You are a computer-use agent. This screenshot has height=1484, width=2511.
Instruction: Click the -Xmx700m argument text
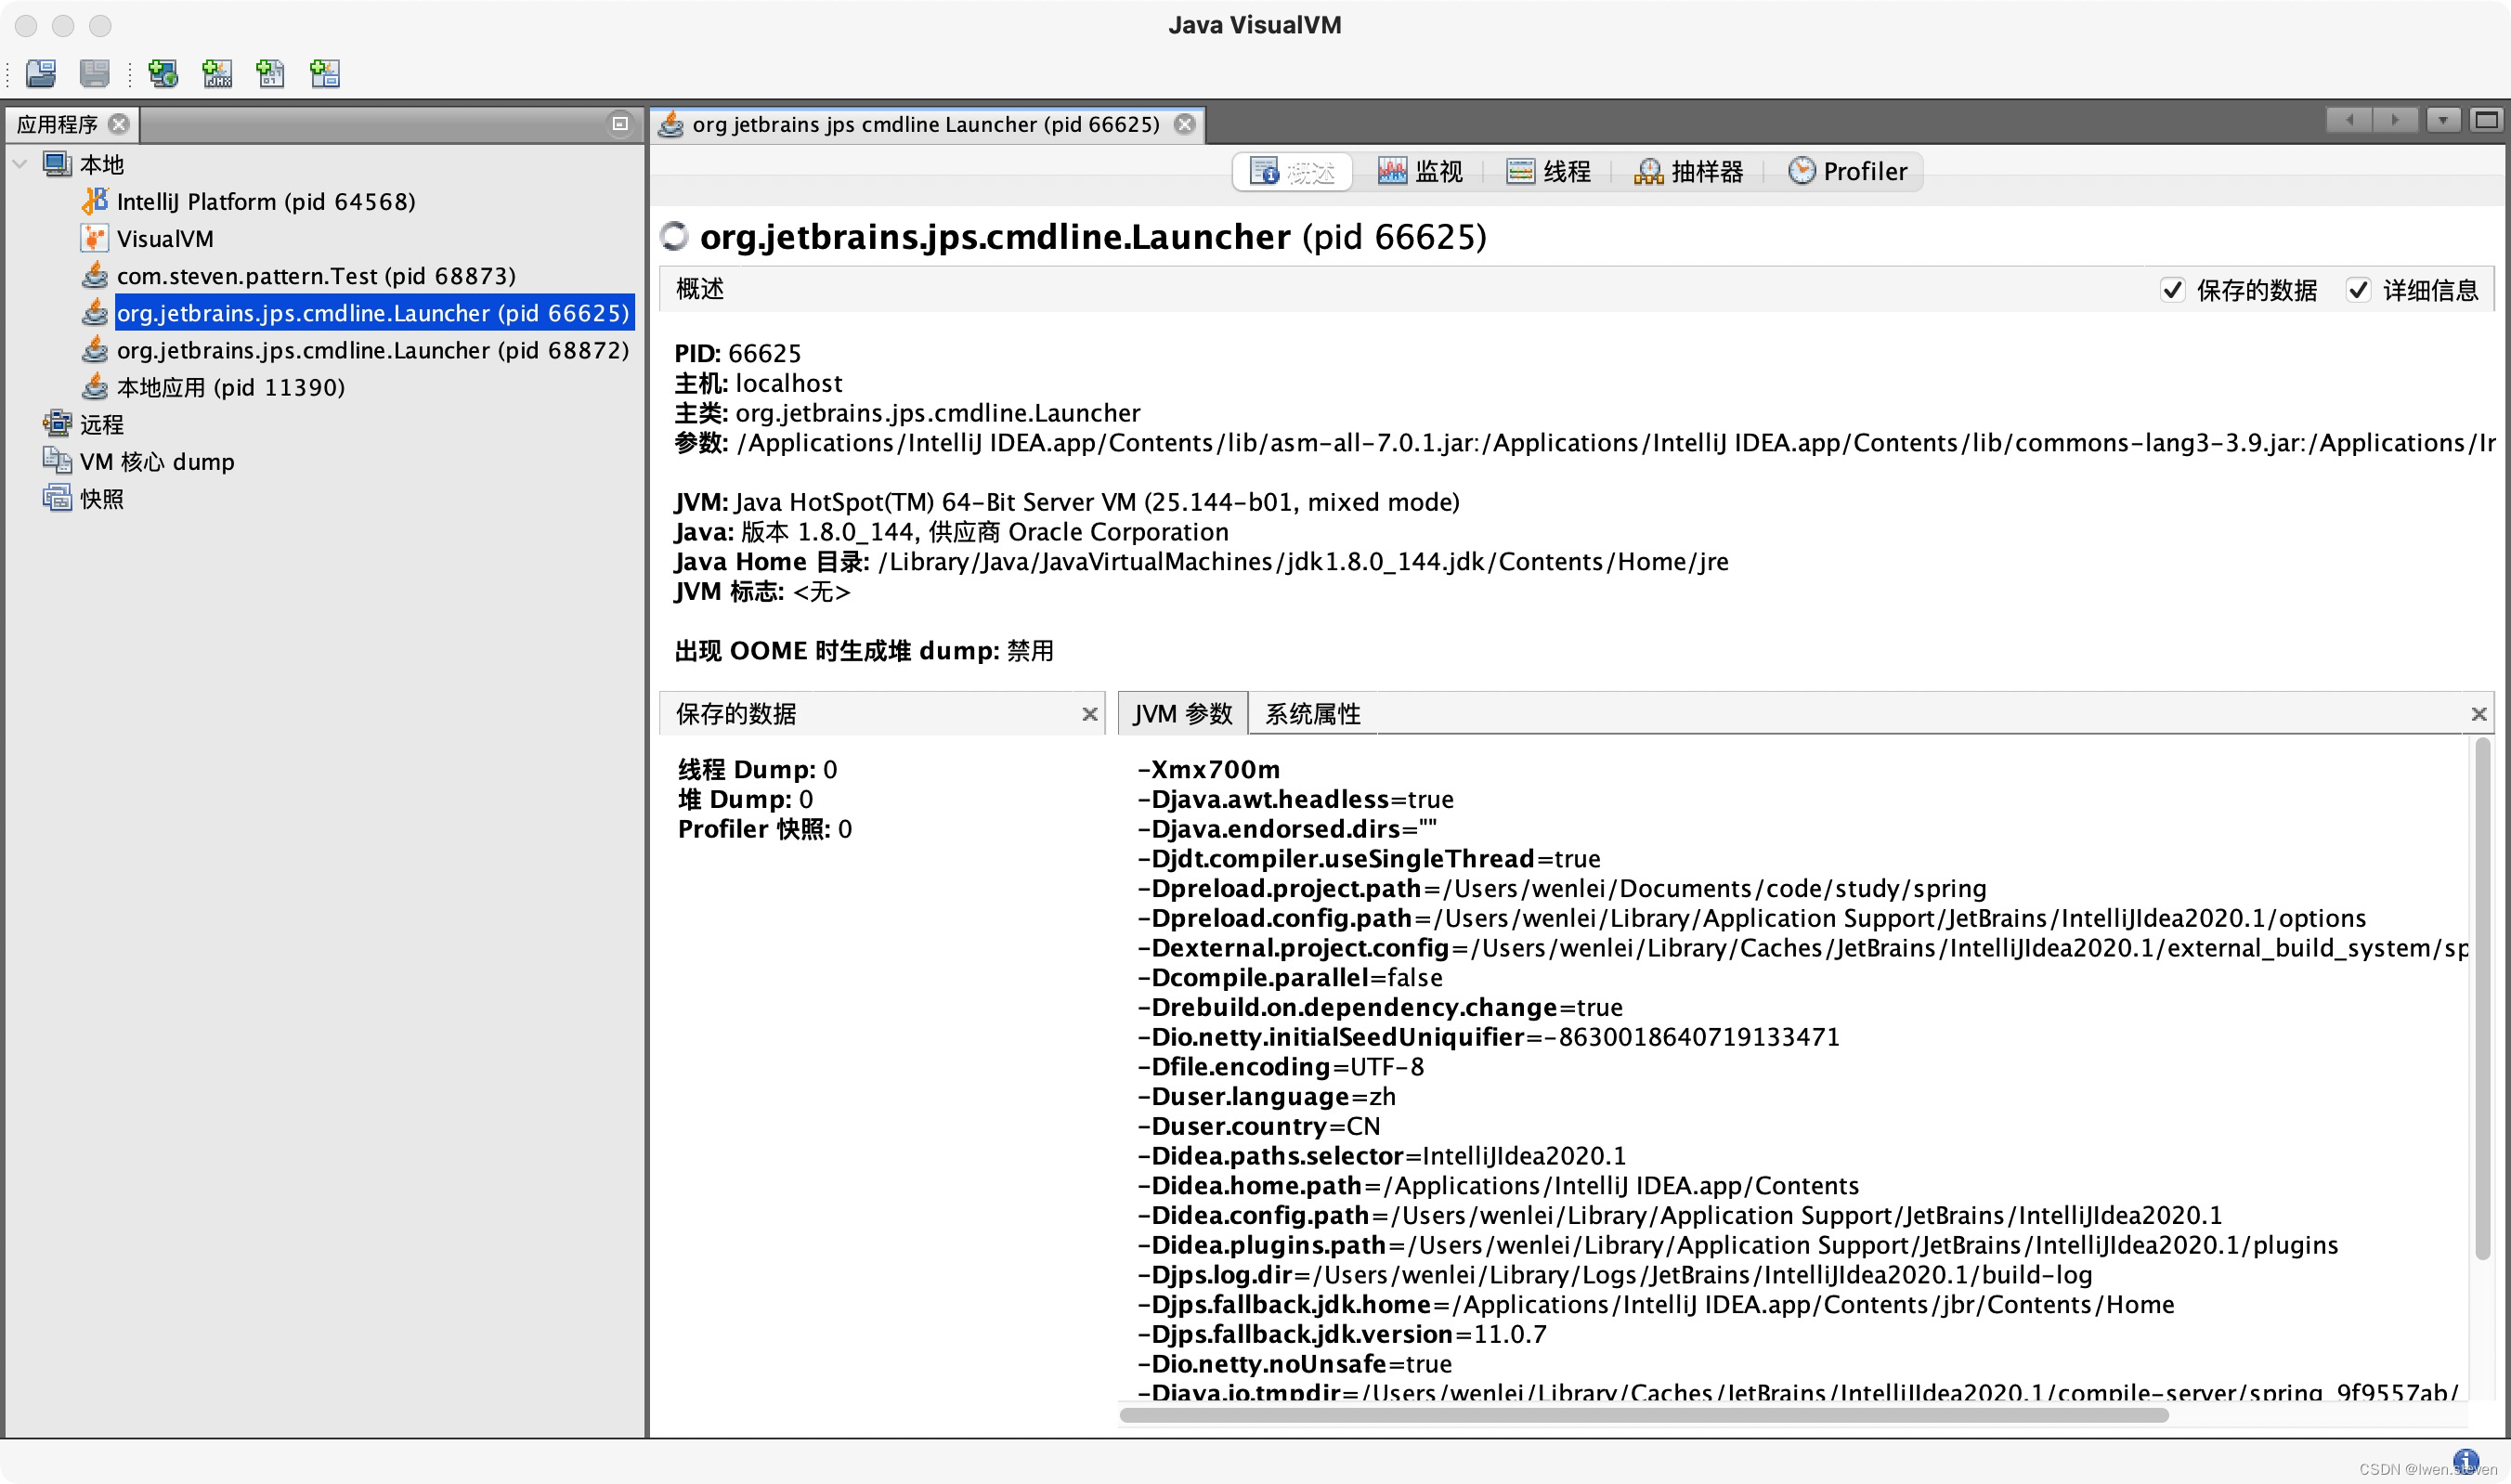click(1209, 770)
